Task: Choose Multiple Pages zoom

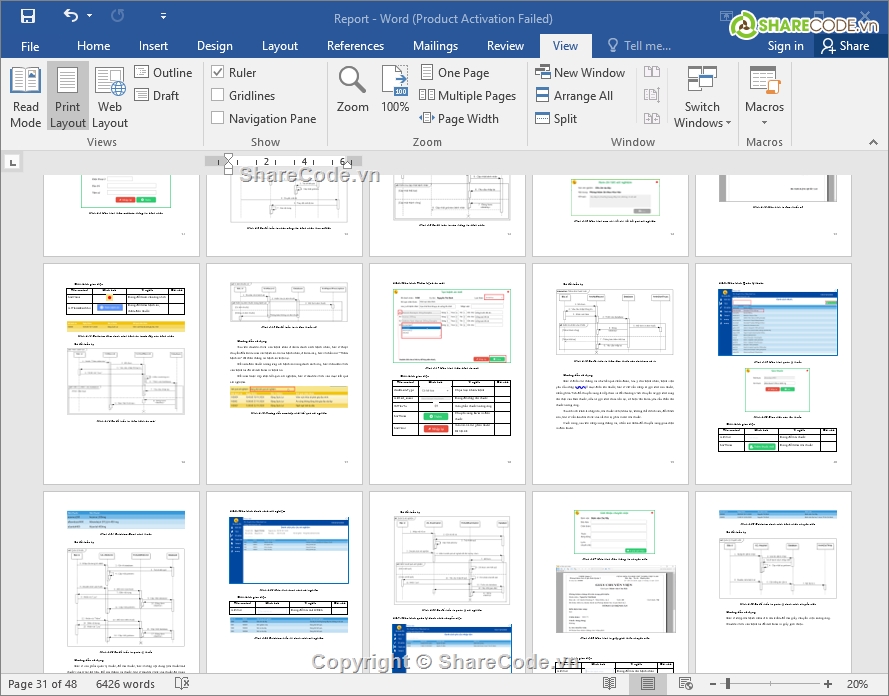Action: pyautogui.click(x=468, y=96)
